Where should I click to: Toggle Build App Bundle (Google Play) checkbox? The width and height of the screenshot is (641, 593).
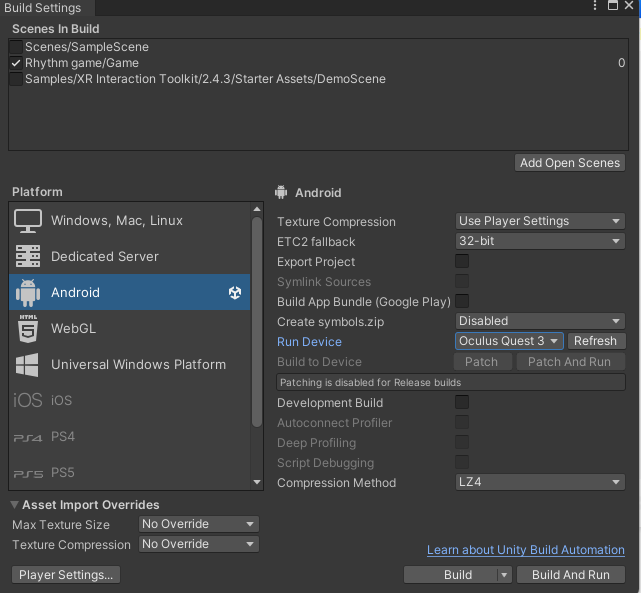click(x=462, y=301)
